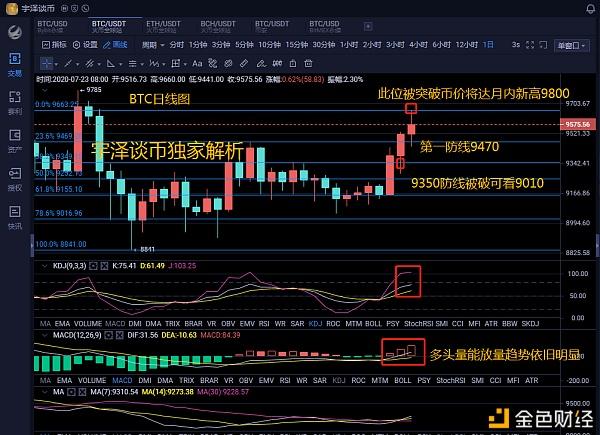Toggle OBV indicator in the MACD panel row
The image size is (600, 435).
coord(246,381)
